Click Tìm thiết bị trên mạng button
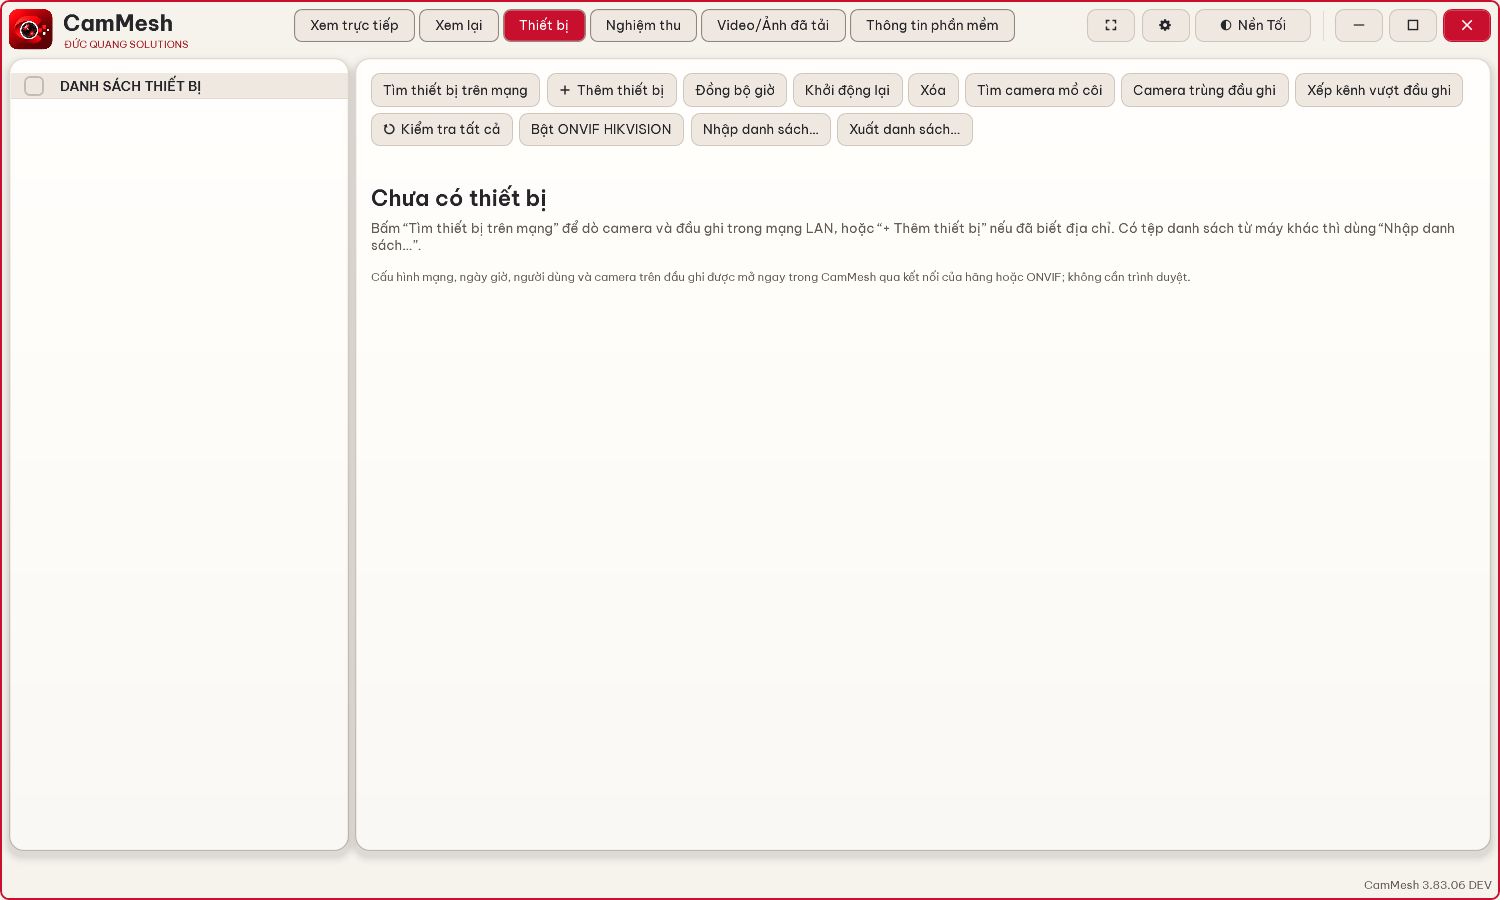Image resolution: width=1500 pixels, height=900 pixels. pyautogui.click(x=455, y=90)
